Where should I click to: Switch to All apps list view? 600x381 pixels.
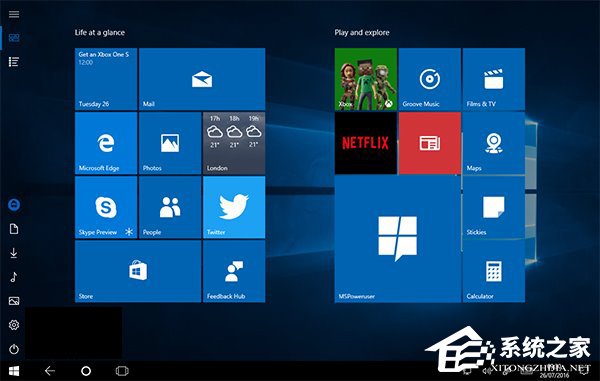click(x=14, y=62)
